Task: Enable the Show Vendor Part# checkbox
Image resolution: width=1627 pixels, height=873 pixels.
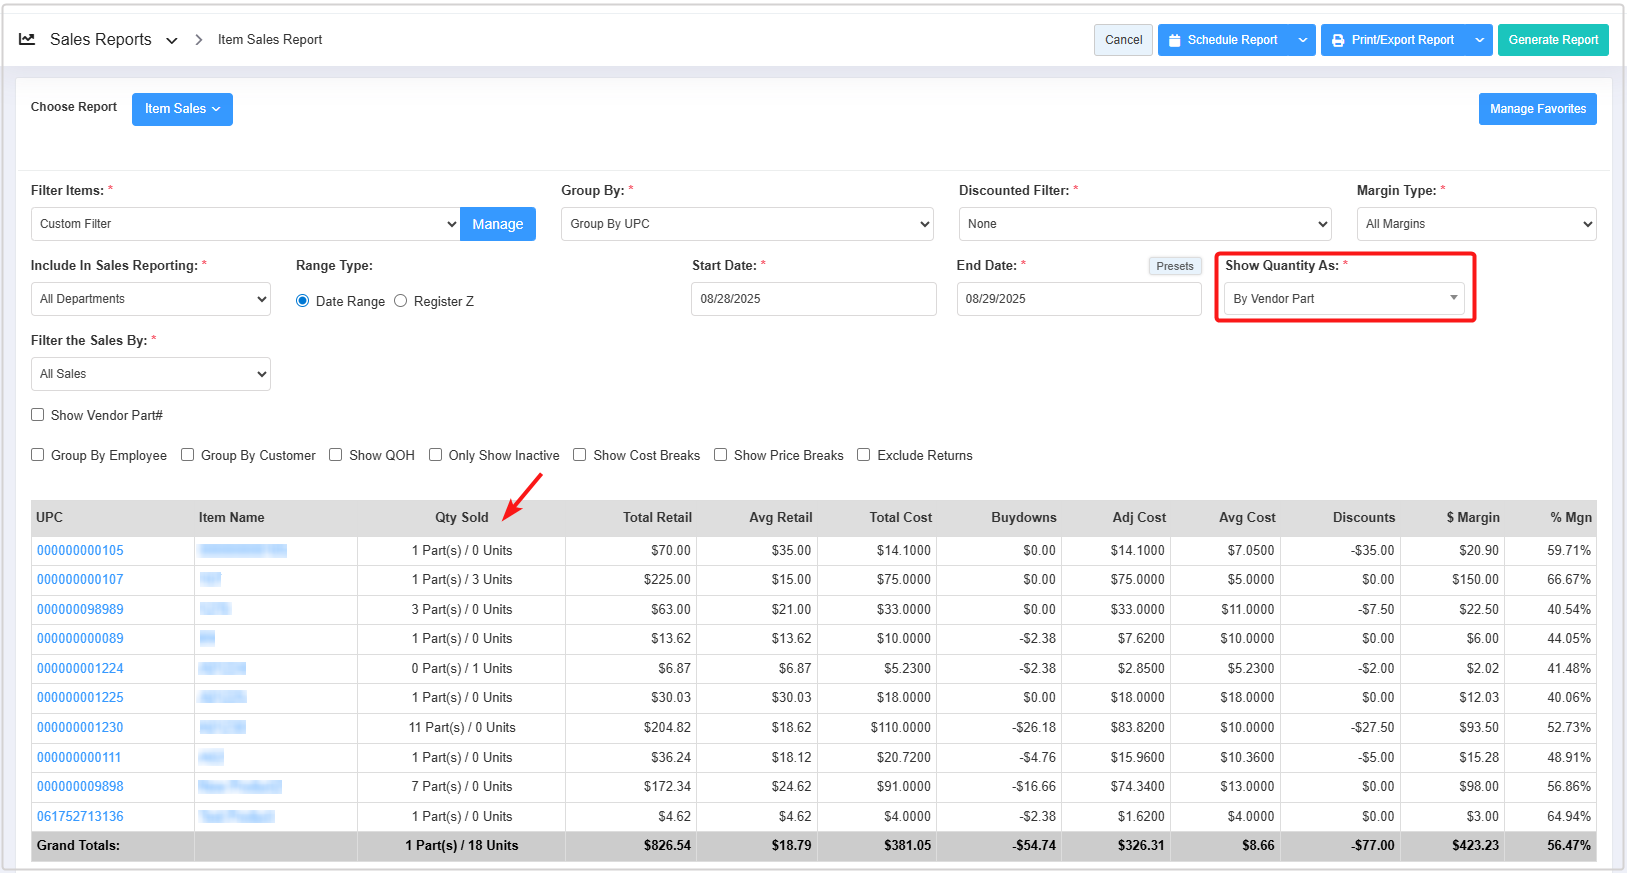Action: coord(38,415)
